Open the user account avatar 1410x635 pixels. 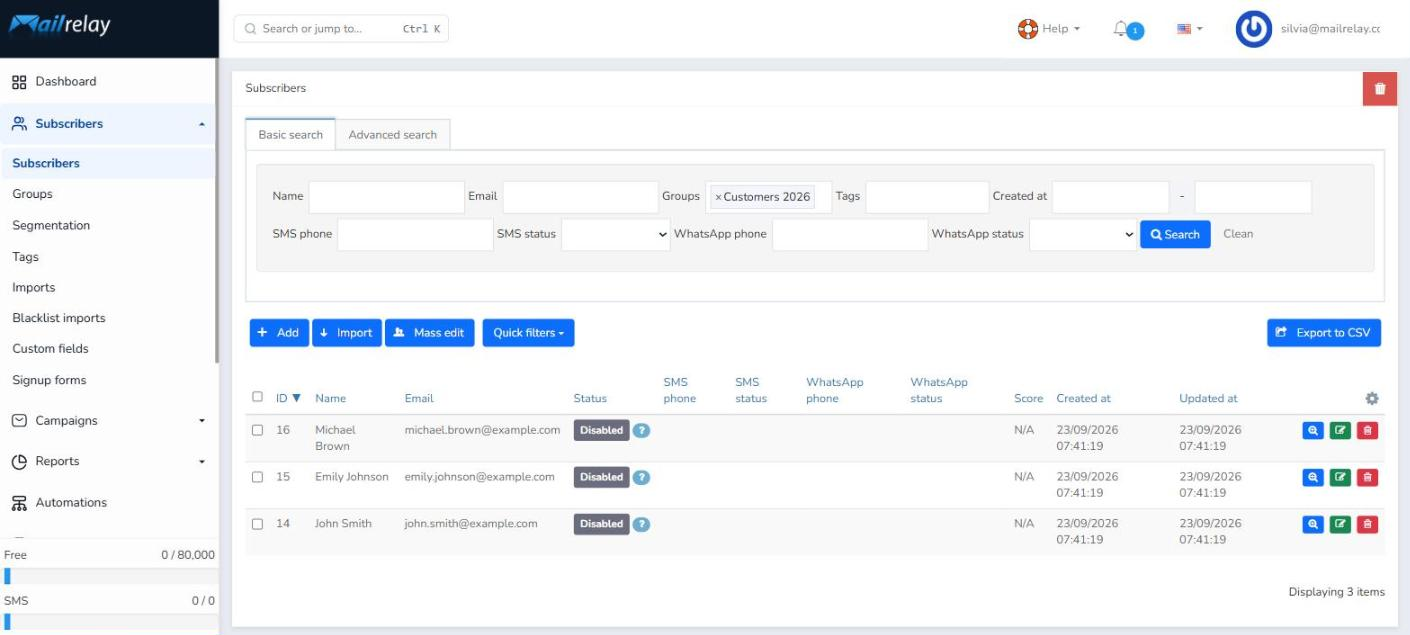[x=1253, y=29]
